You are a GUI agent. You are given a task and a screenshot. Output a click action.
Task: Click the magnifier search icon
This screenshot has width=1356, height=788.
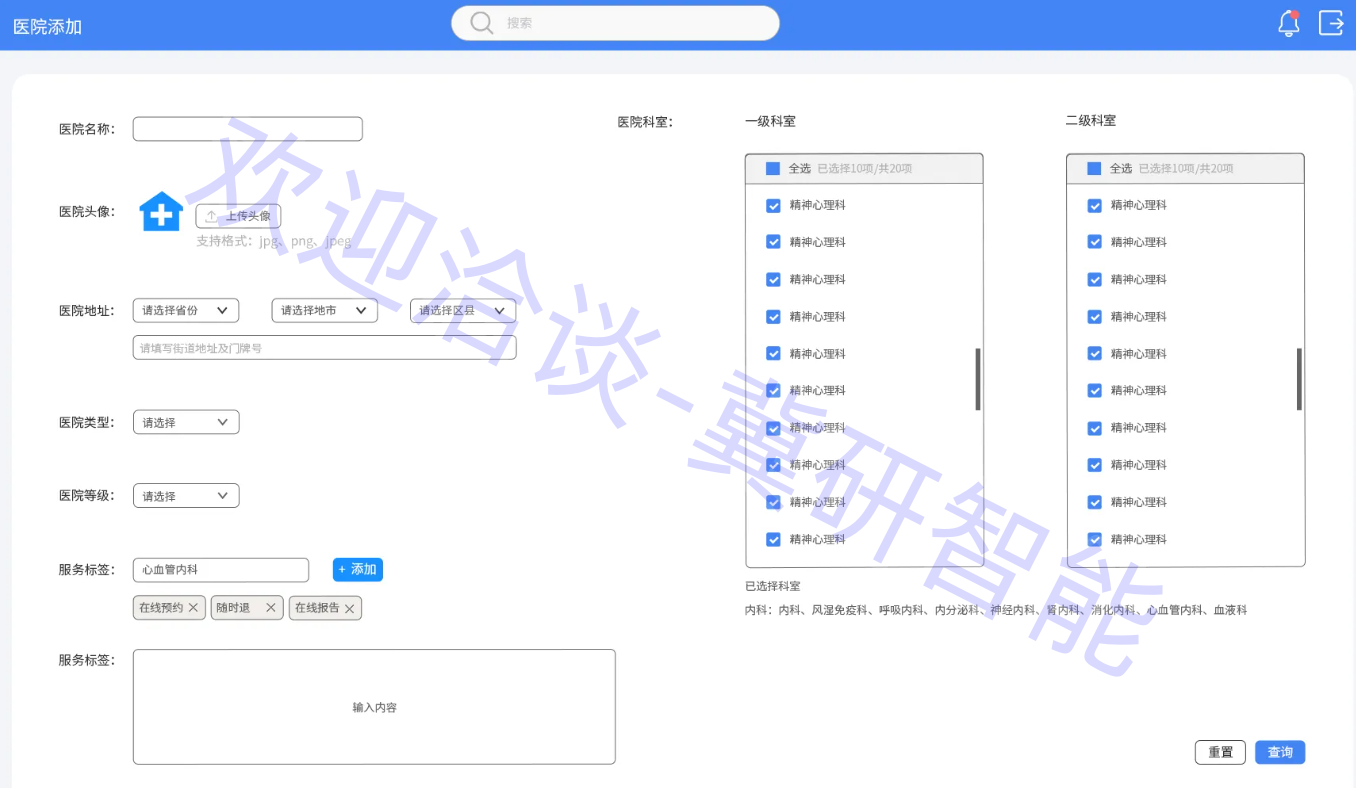(x=482, y=23)
